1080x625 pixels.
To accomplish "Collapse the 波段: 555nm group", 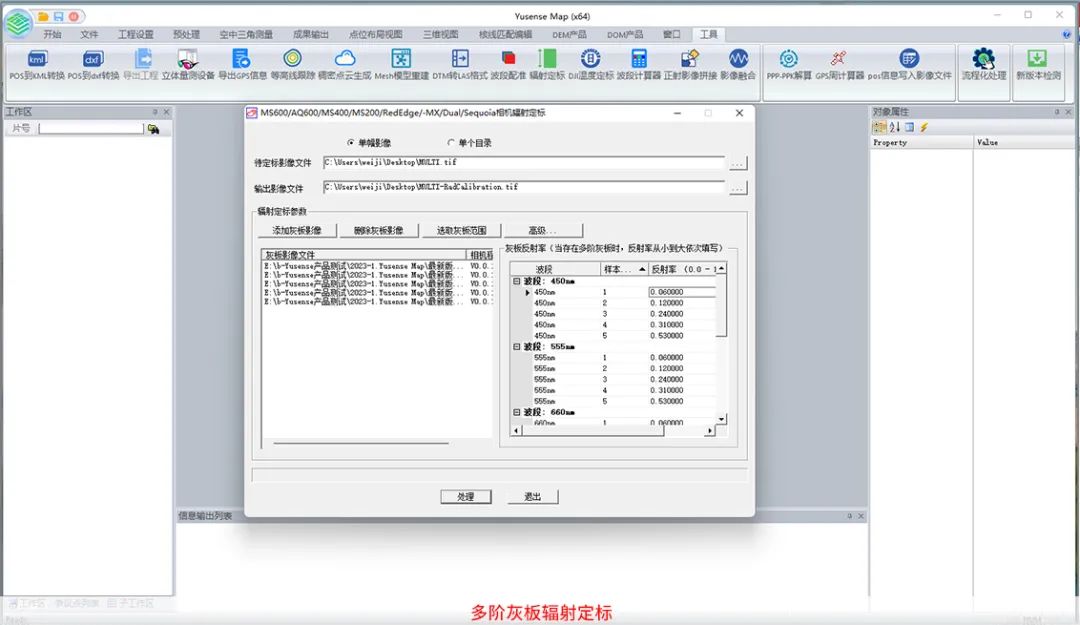I will 517,346.
